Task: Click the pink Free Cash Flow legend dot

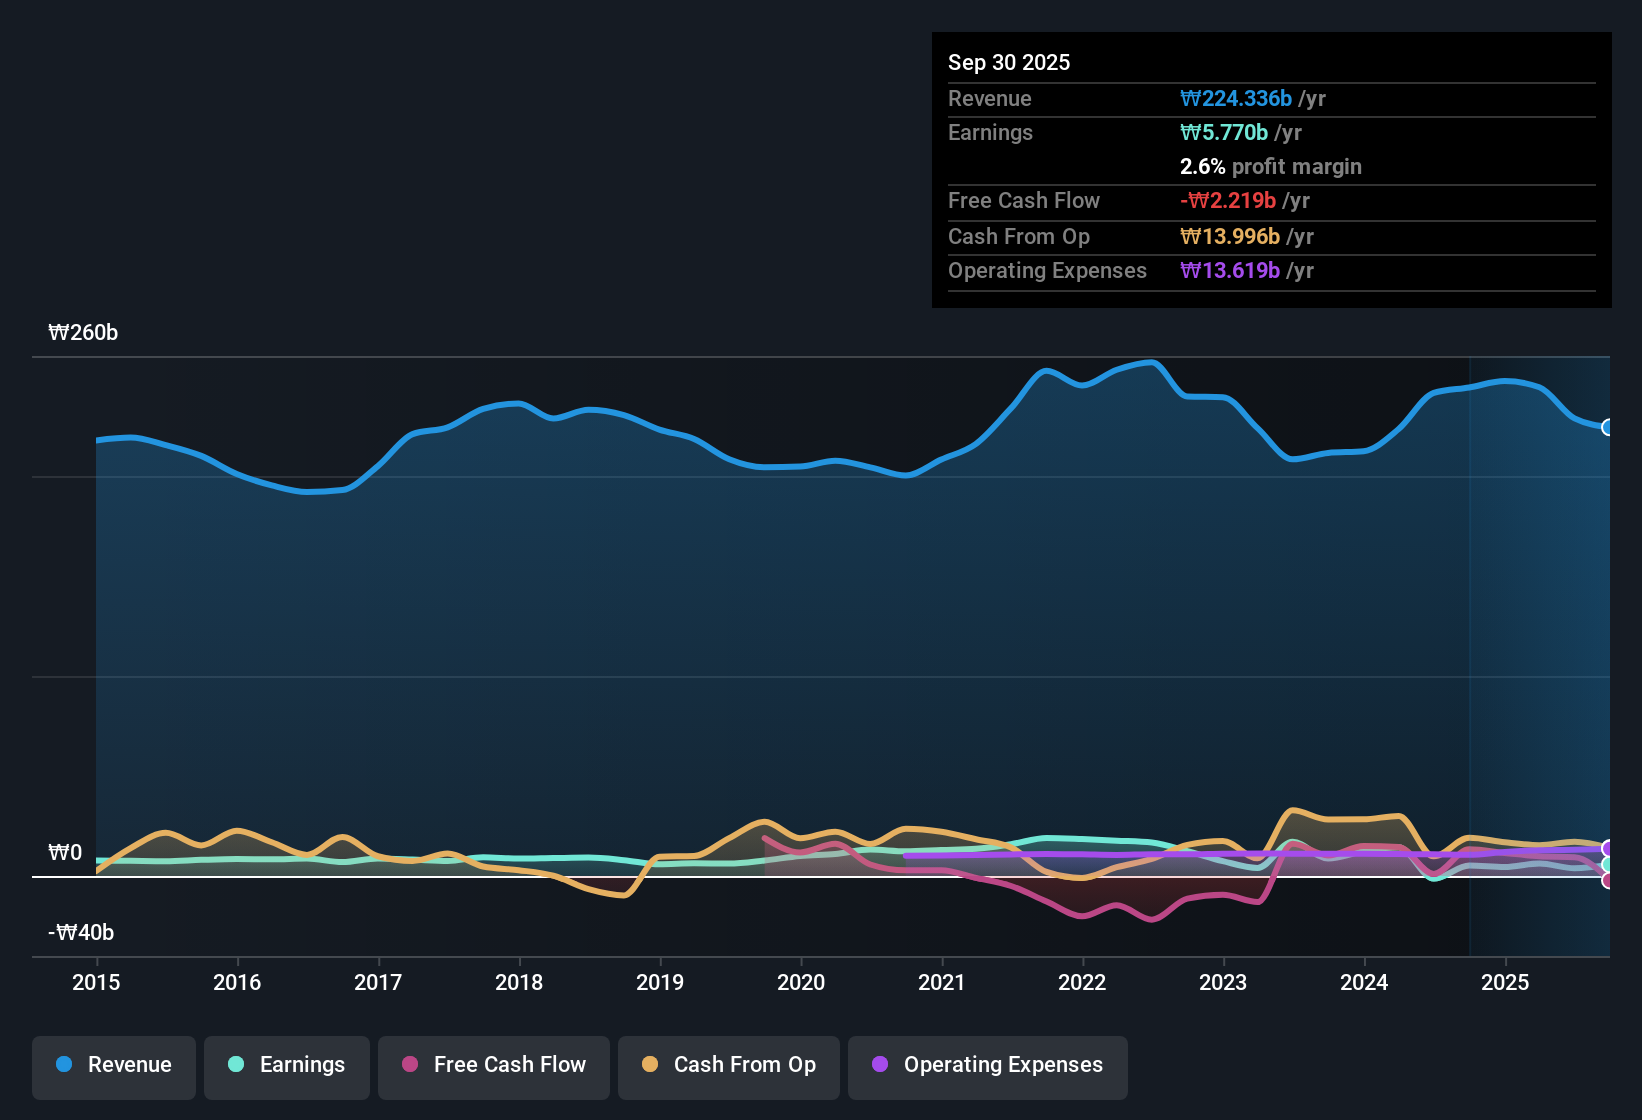Action: click(409, 1065)
